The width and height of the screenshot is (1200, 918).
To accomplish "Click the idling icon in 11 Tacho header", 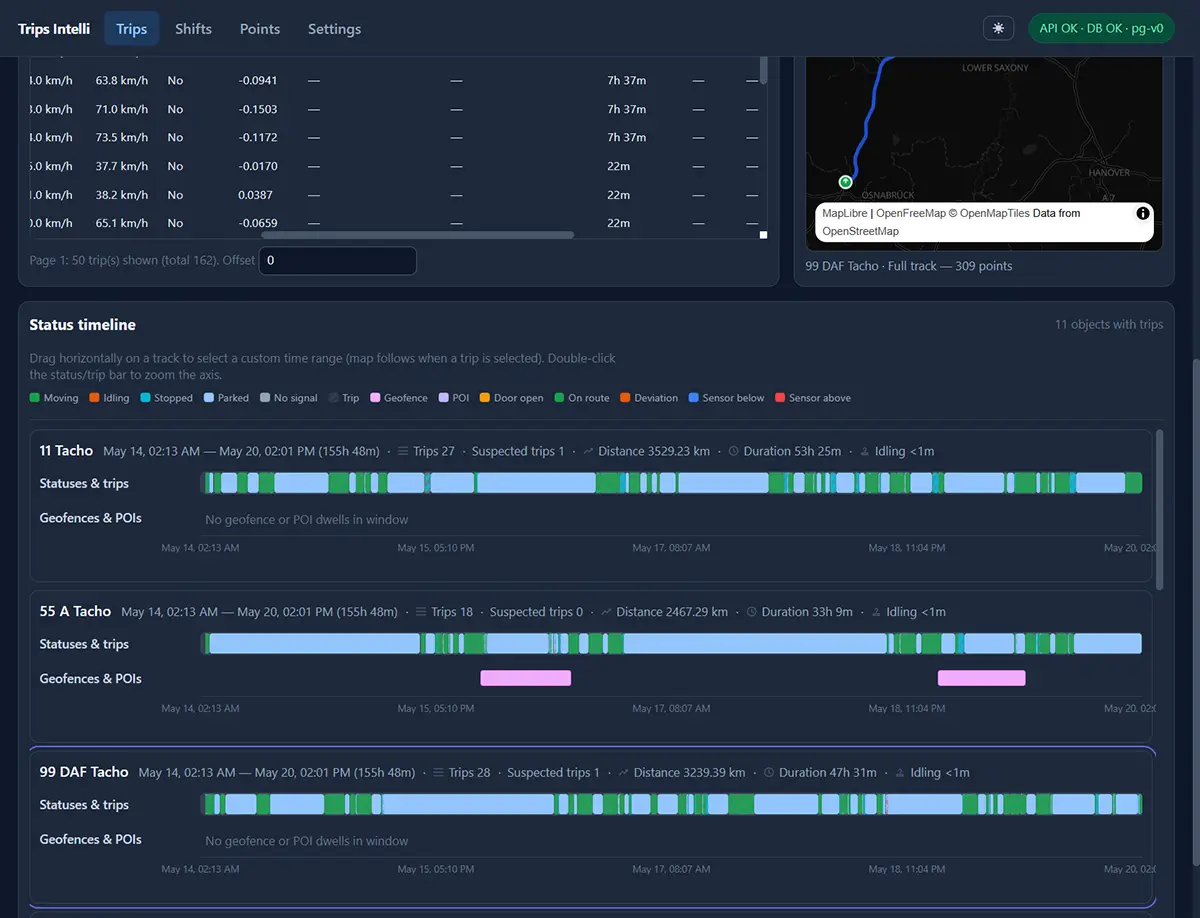I will click(x=865, y=451).
